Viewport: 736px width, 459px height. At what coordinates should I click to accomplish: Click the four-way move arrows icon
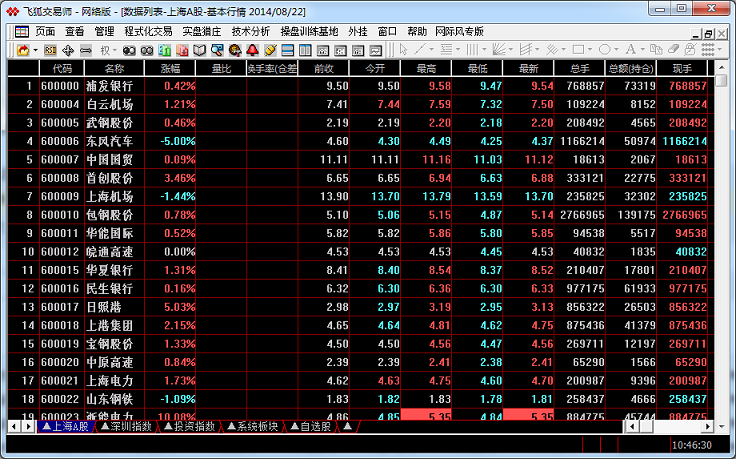pos(68,49)
